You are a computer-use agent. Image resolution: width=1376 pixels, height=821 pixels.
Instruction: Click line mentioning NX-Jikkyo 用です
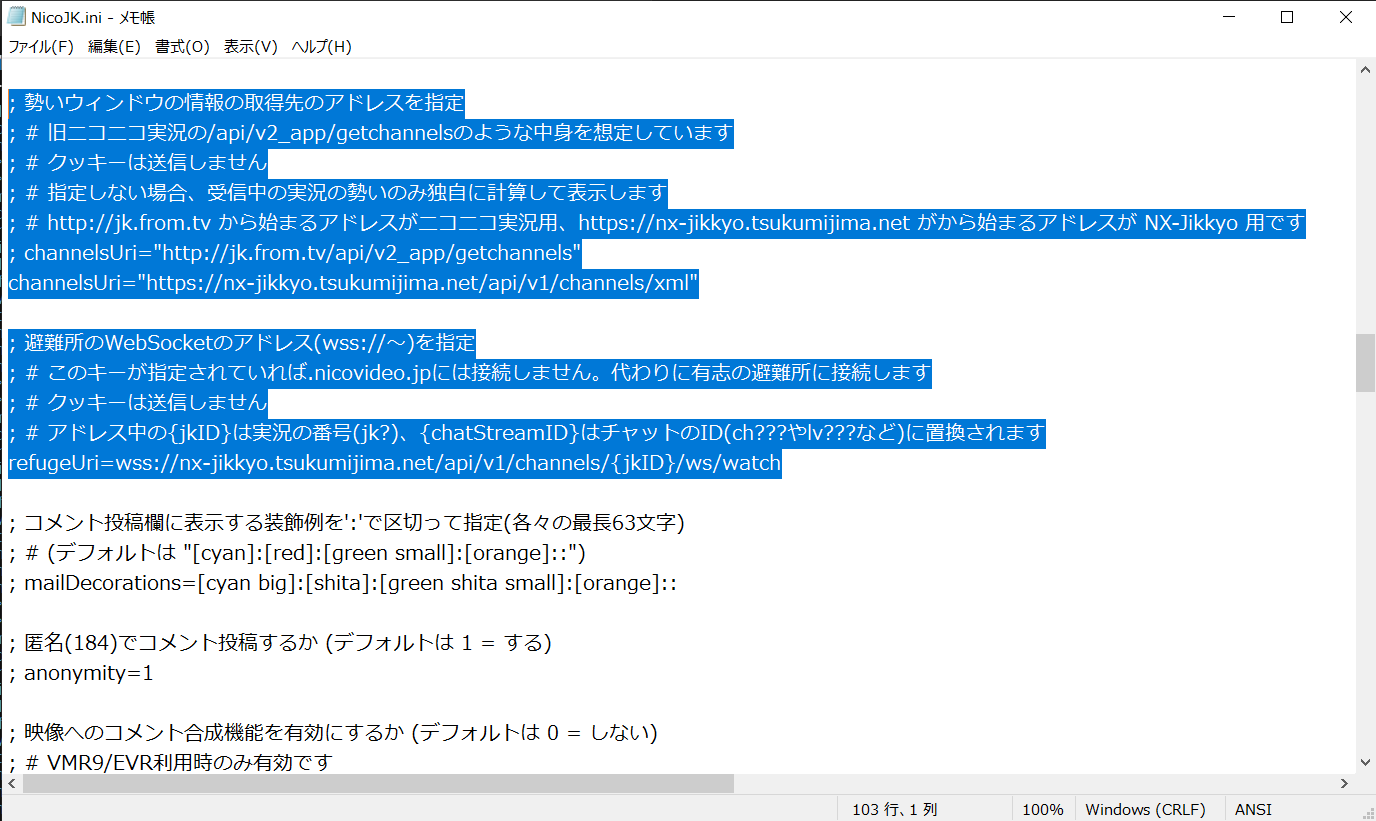point(657,222)
